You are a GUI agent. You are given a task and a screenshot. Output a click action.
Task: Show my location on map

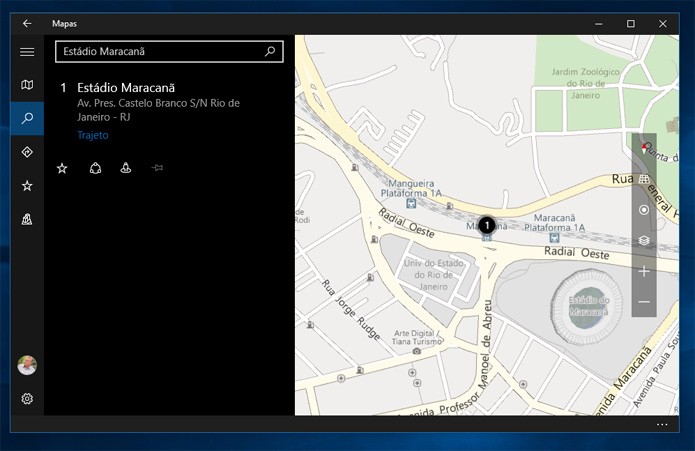644,210
